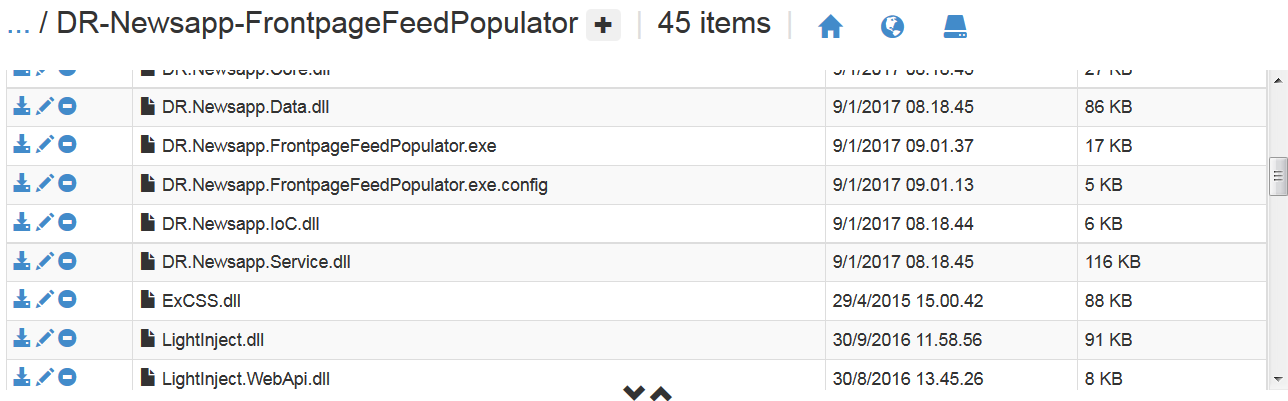Viewport: 1288px width, 401px height.
Task: Download DR.Newsapp.FrontpageFeedPopulator.exe
Action: coord(21,145)
